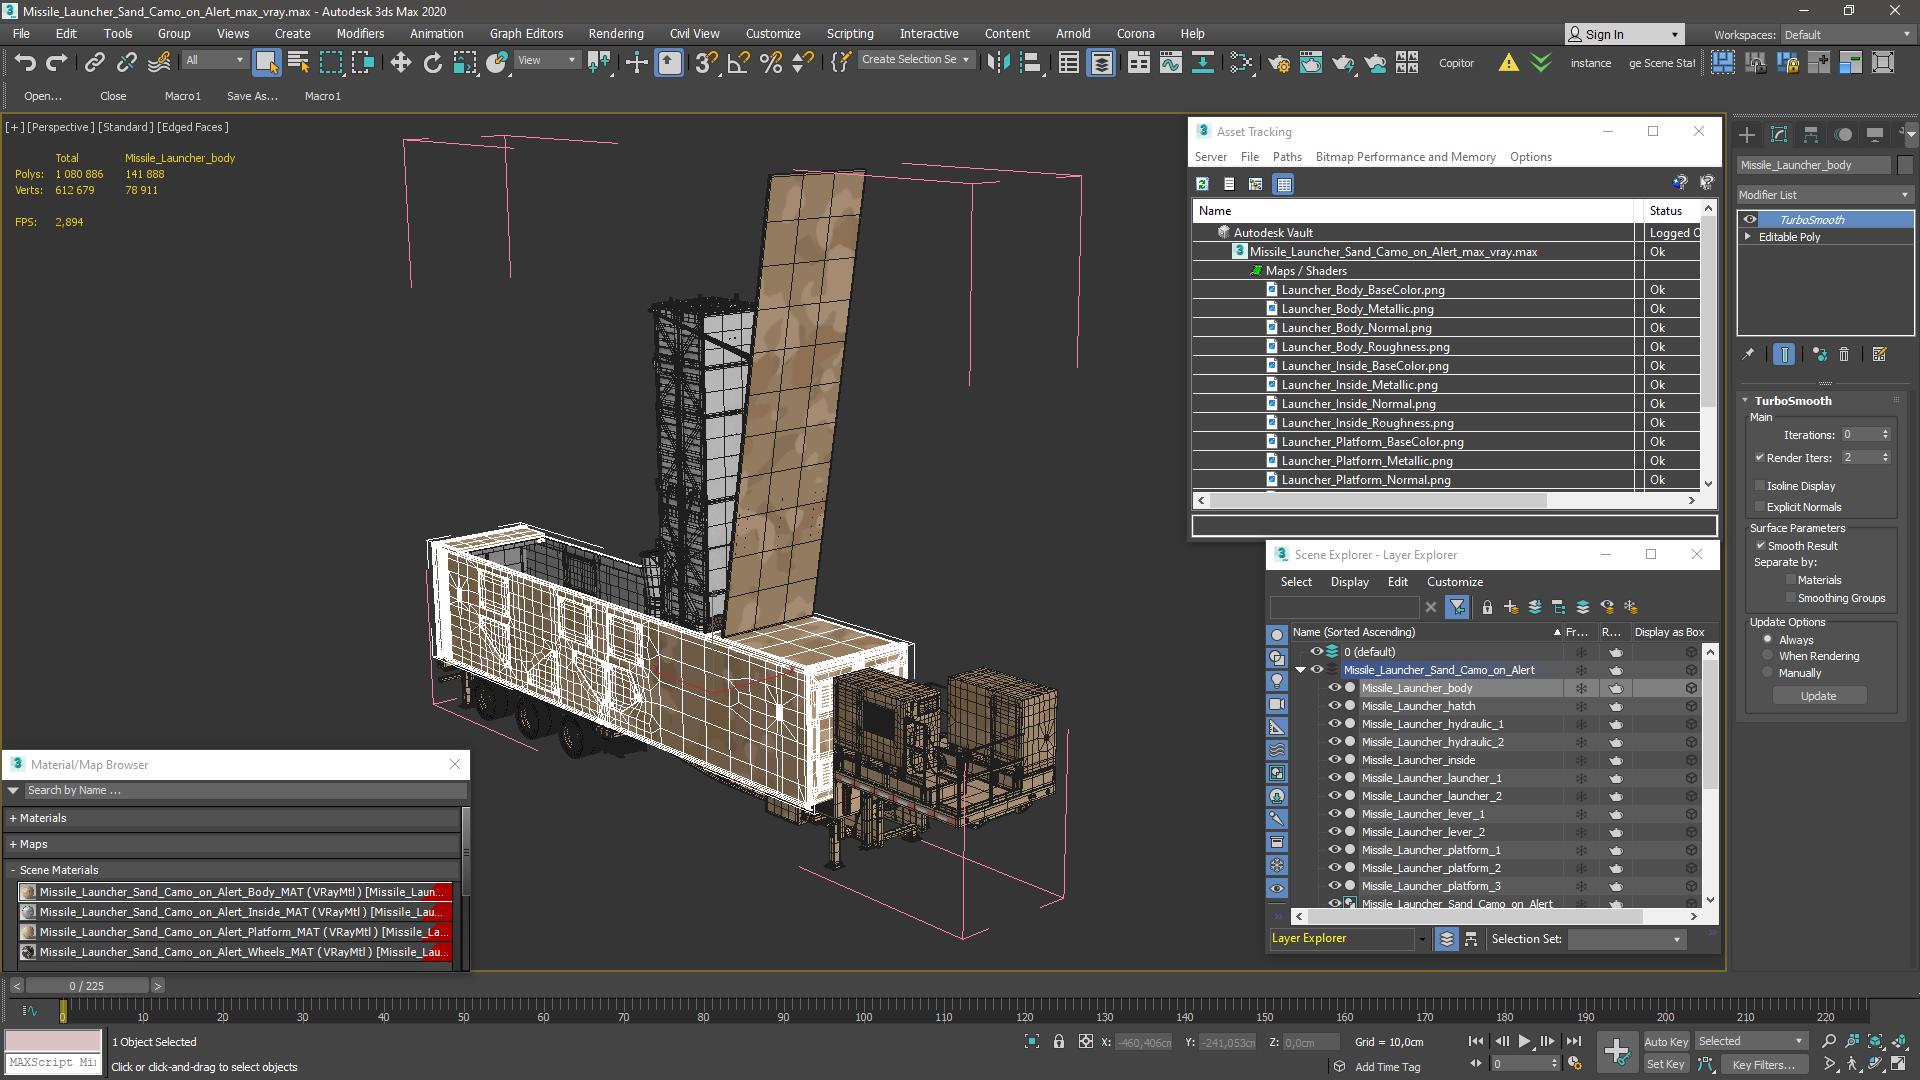Enable Explicit Normals checkbox

(x=1760, y=507)
